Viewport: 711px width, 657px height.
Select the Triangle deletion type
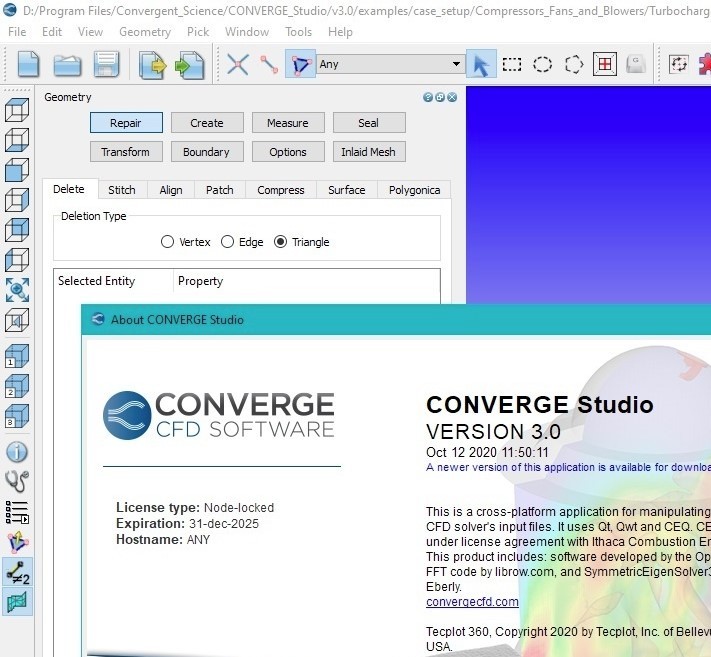(281, 242)
